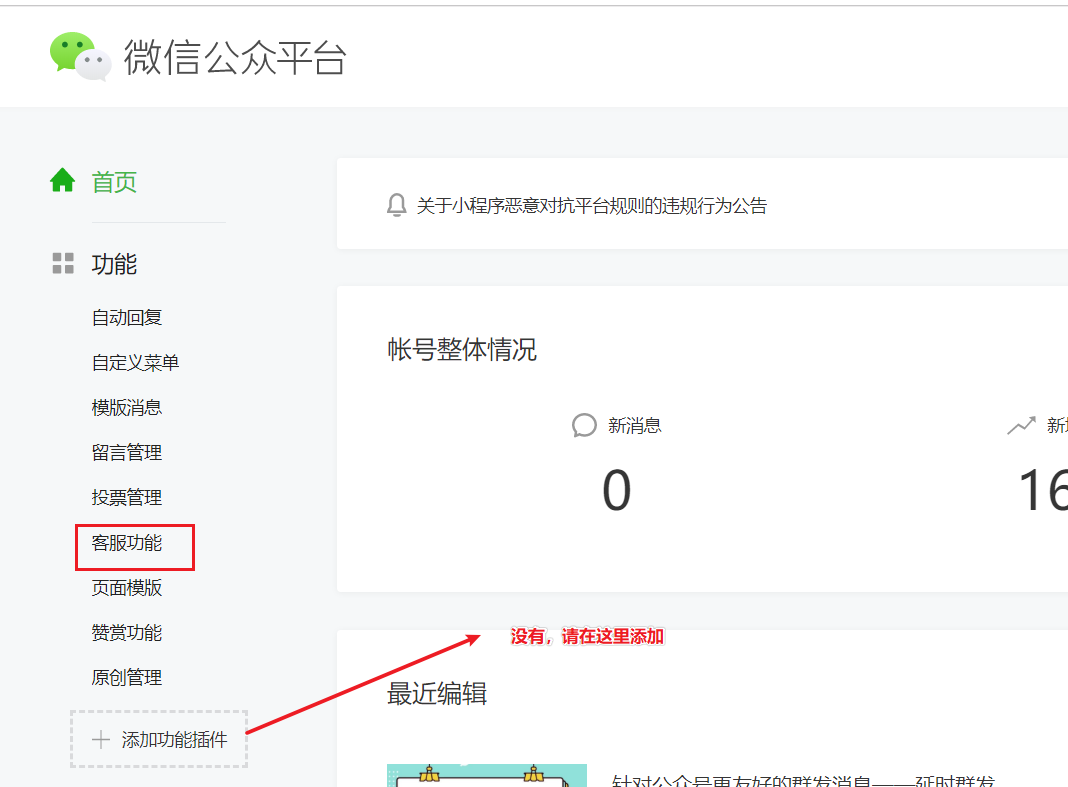
Task: Click the green home icon
Action: (x=63, y=181)
